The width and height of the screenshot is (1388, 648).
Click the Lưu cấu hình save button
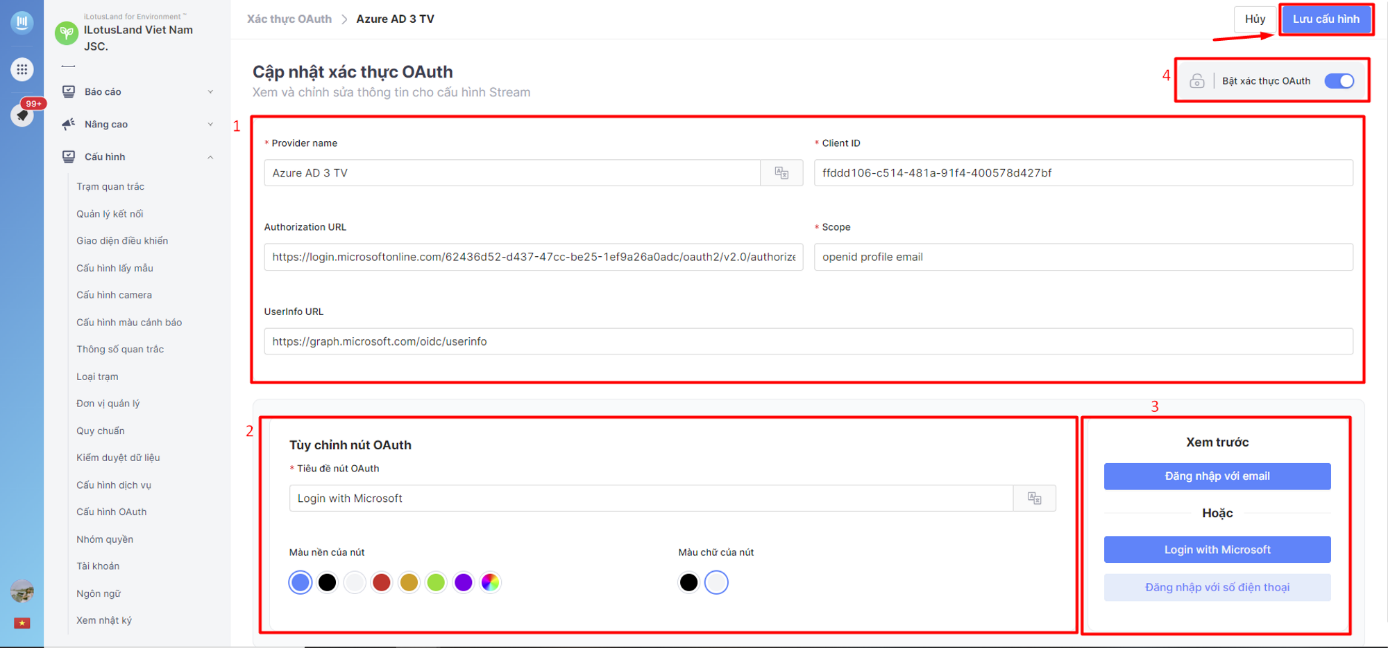tap(1326, 19)
